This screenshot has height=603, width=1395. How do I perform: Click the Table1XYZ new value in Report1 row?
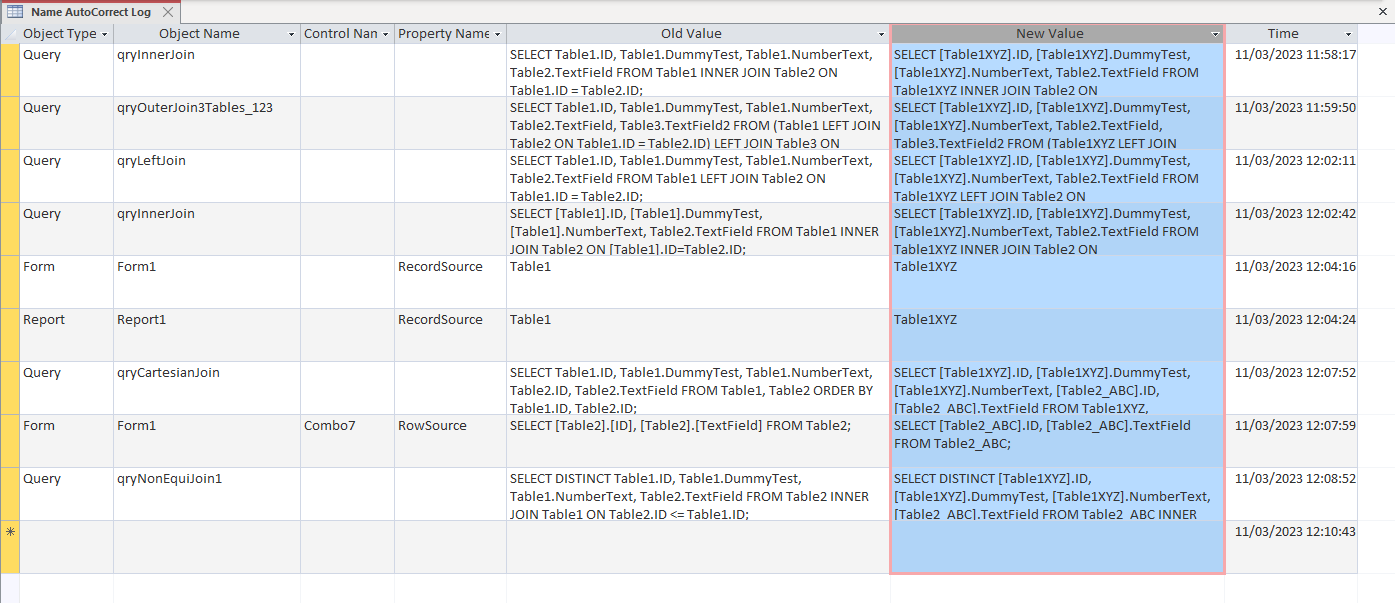coord(1057,335)
